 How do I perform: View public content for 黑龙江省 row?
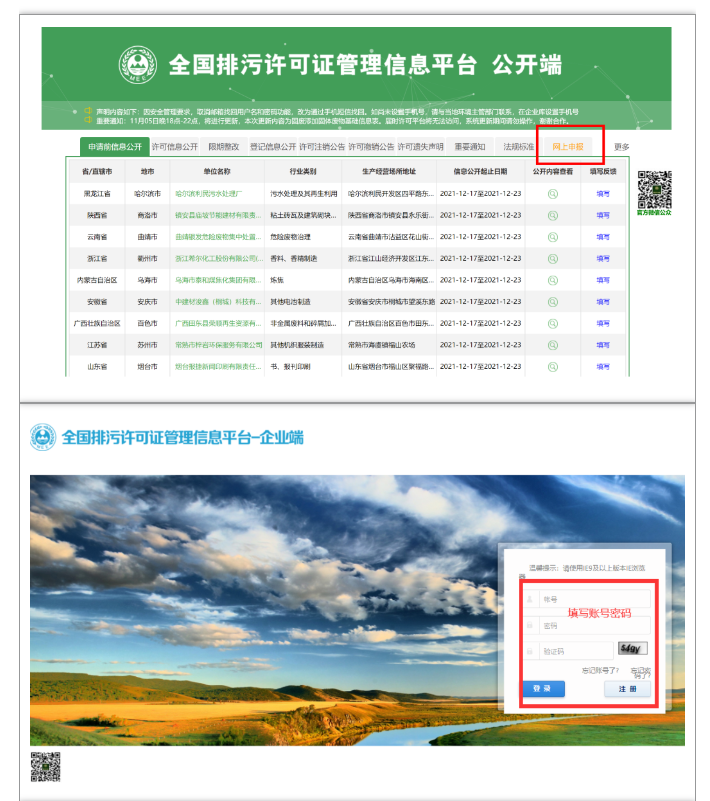pos(553,194)
